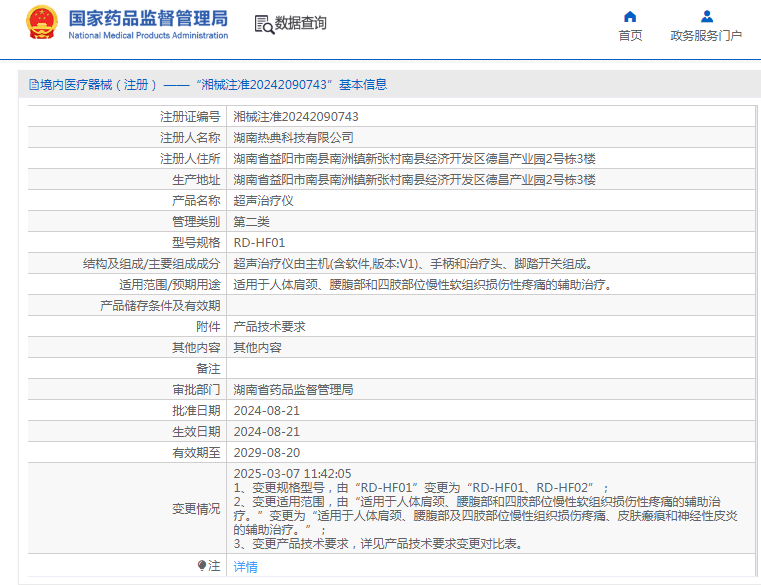Select registration number 湘械注准20242090743 cell
This screenshot has width=761, height=585.
pyautogui.click(x=296, y=117)
